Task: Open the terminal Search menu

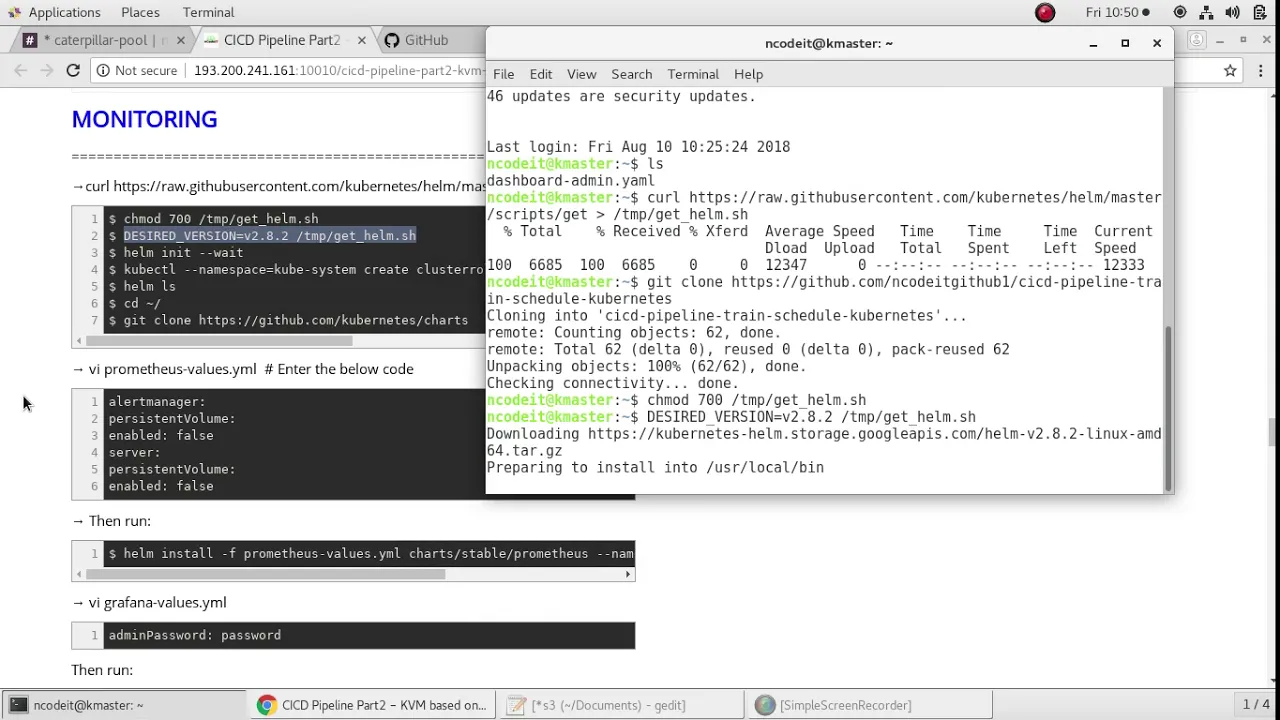Action: [x=632, y=74]
